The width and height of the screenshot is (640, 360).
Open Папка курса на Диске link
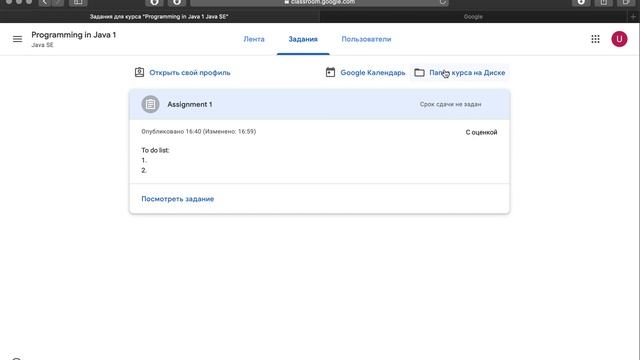pyautogui.click(x=467, y=73)
